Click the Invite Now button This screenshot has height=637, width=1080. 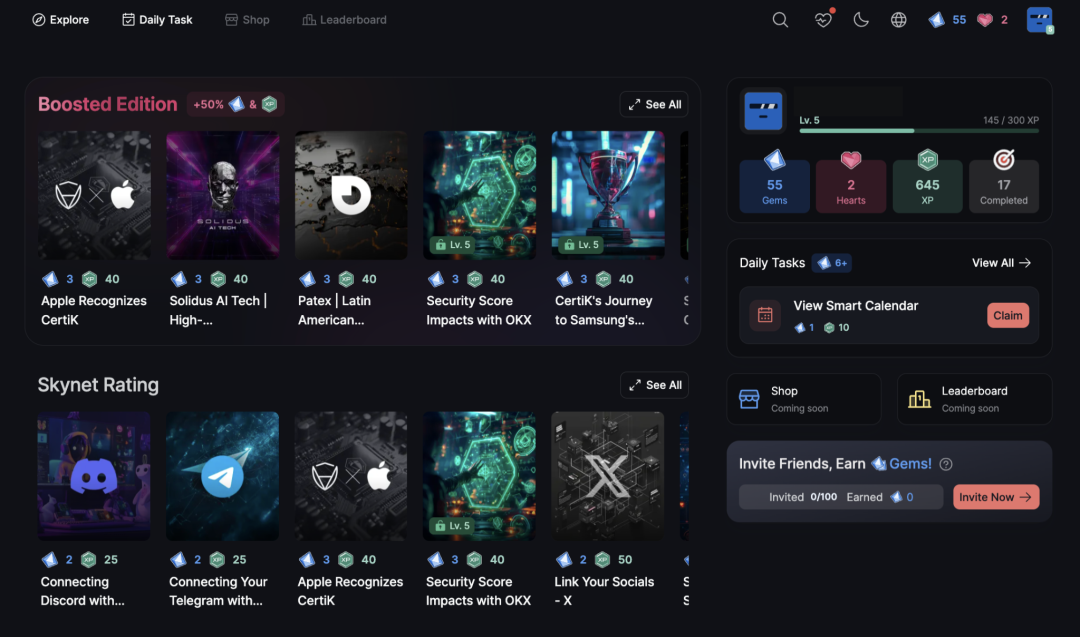(x=996, y=497)
